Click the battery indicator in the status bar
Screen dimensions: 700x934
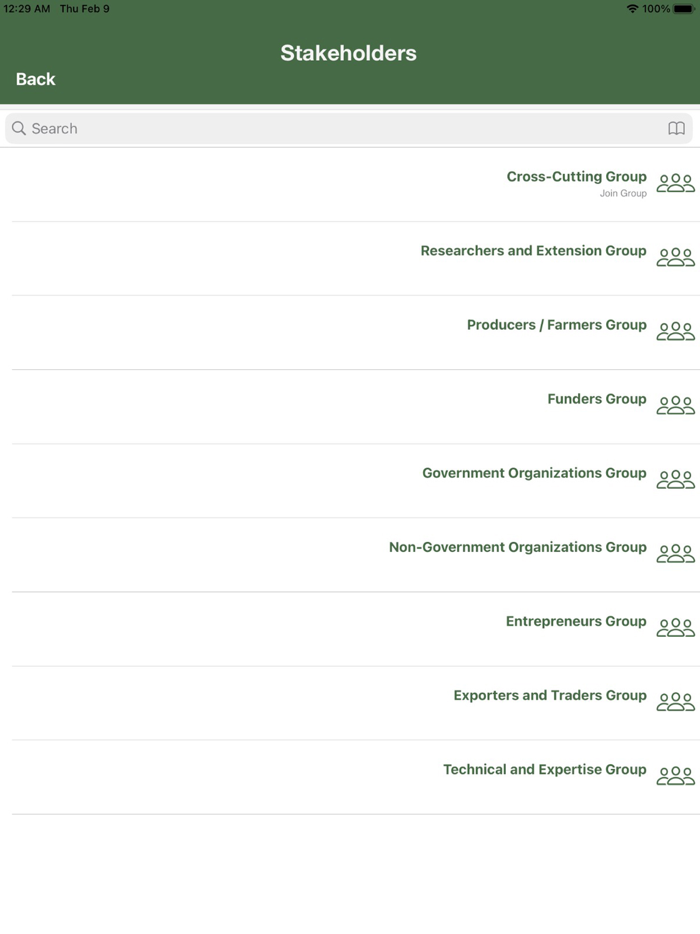(684, 8)
